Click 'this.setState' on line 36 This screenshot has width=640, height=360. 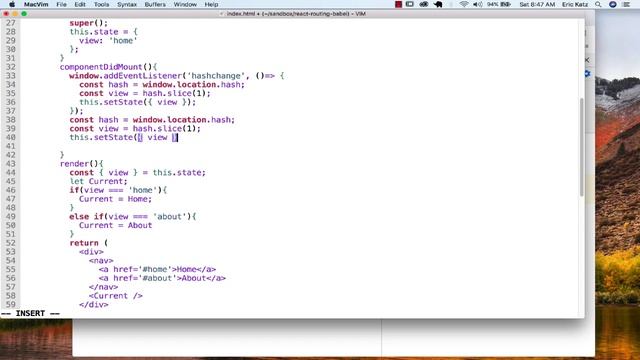click(111, 102)
